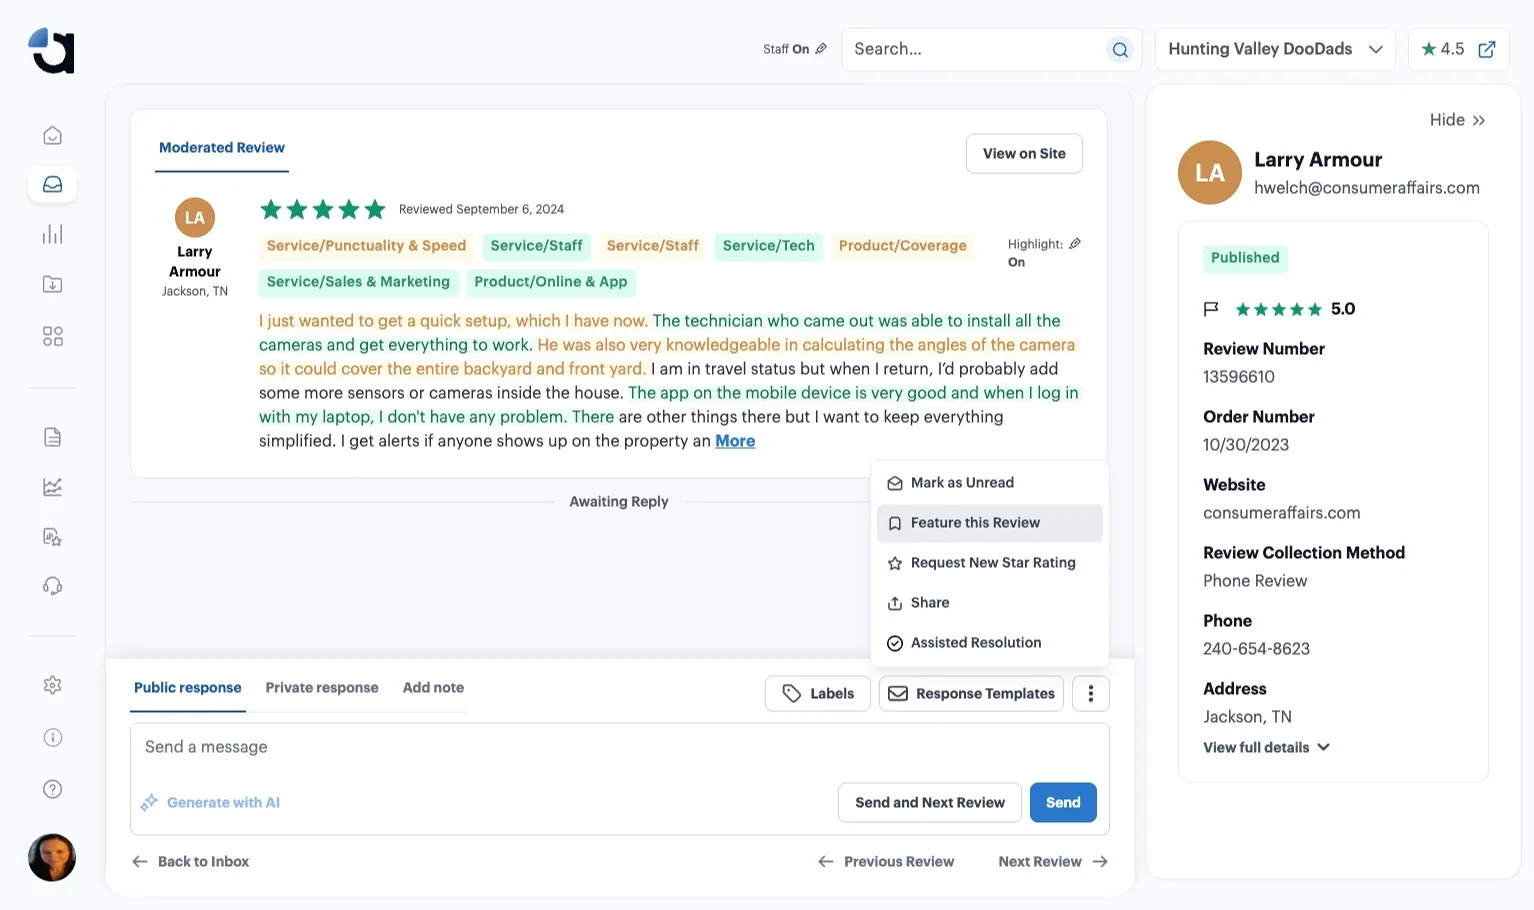Open the external link icon beside 4.5 rating
The height and width of the screenshot is (910, 1534).
pos(1487,49)
